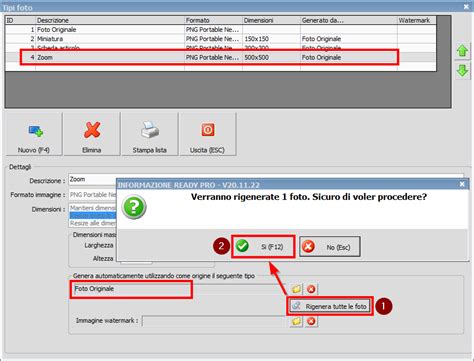Click the Elimina red X button
This screenshot has height=361, width=474.
click(x=92, y=134)
